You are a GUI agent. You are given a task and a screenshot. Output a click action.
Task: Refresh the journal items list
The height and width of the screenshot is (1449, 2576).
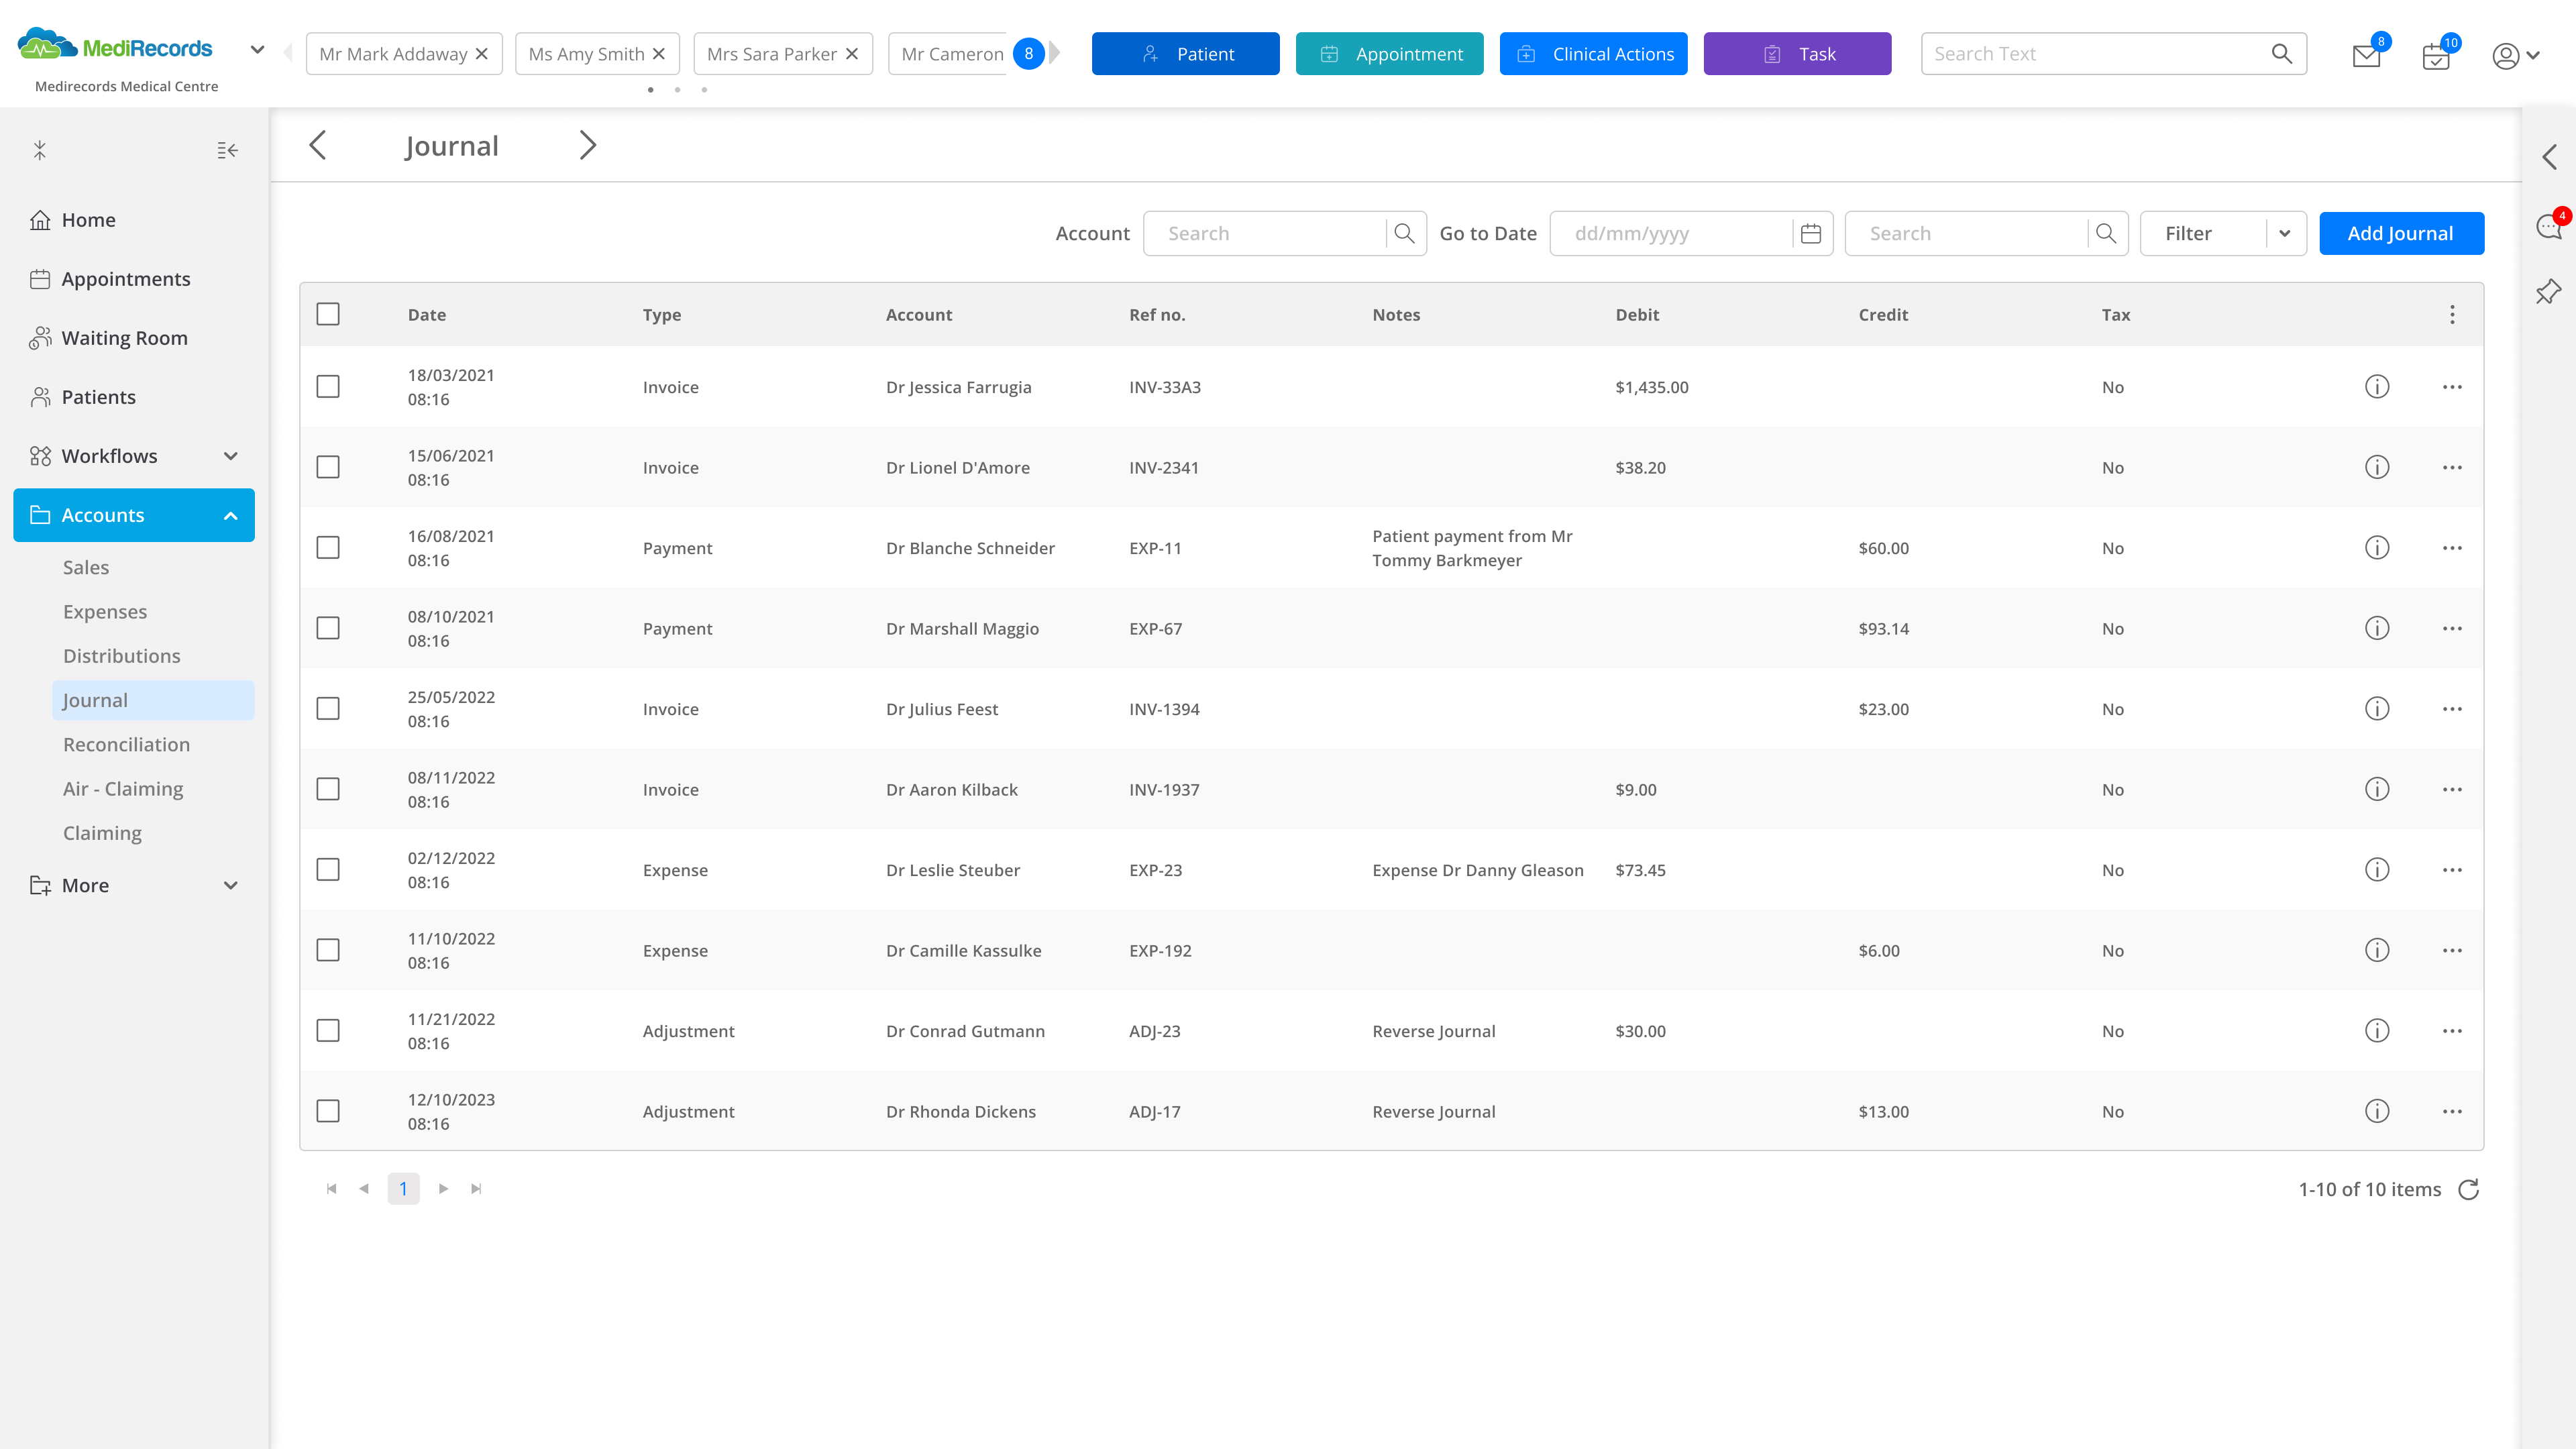2469,1189
